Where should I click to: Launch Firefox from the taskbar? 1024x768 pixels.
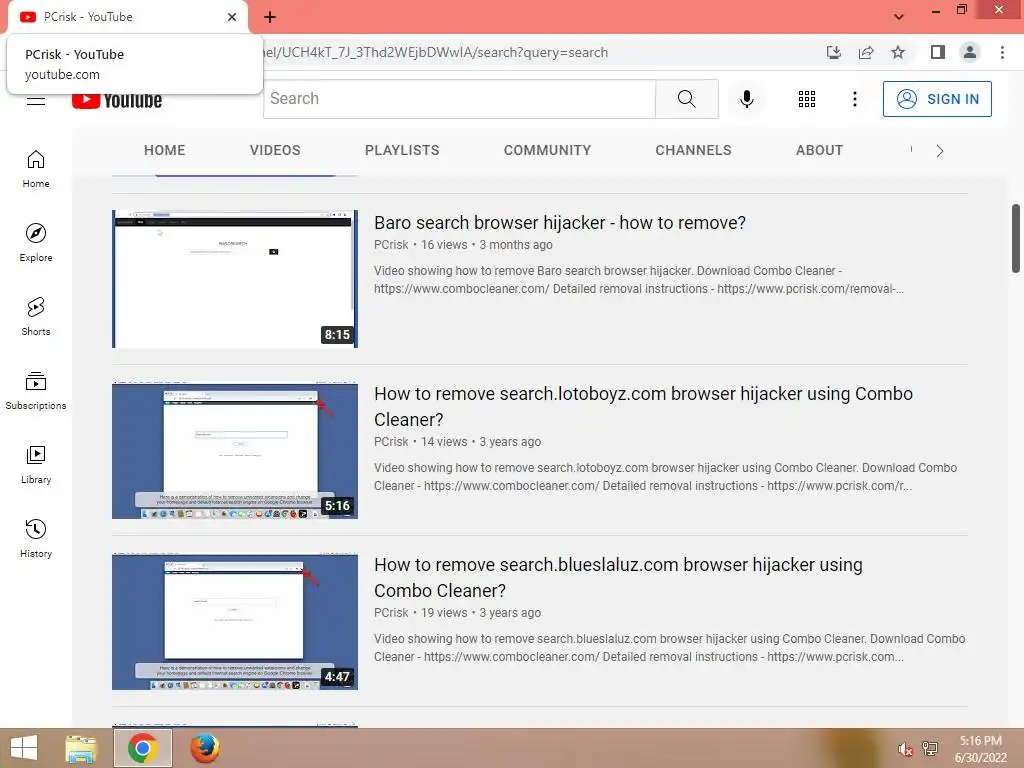pos(204,748)
